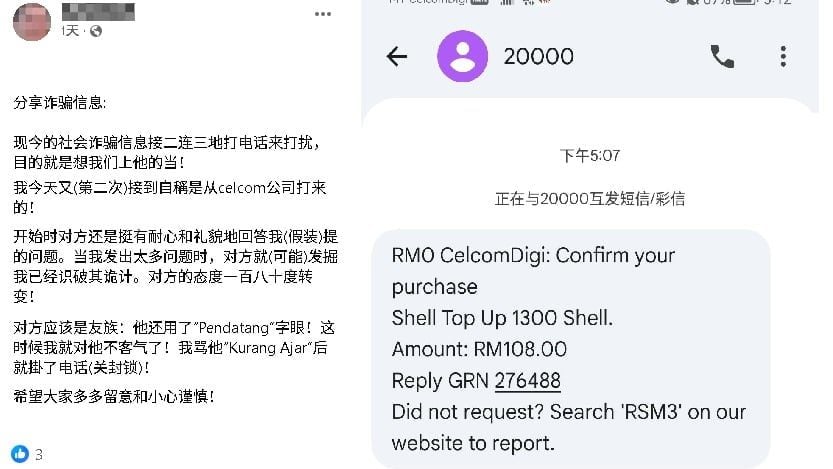Click the CelcomDigi SMS message bubble

570,348
